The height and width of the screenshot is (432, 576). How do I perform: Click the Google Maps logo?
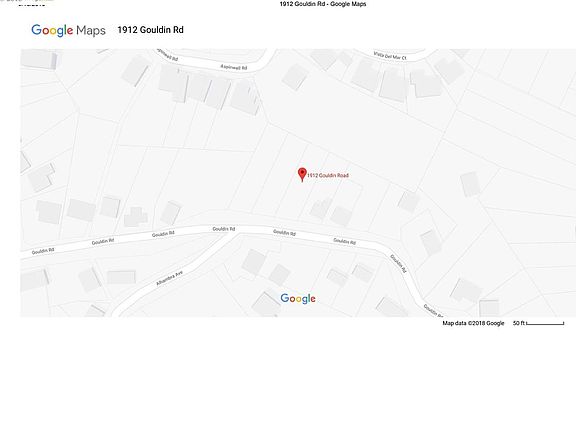point(68,30)
